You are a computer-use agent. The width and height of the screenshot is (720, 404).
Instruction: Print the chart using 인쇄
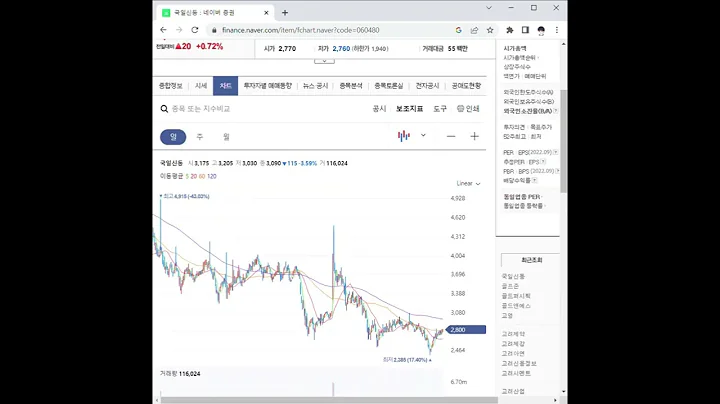(468, 109)
